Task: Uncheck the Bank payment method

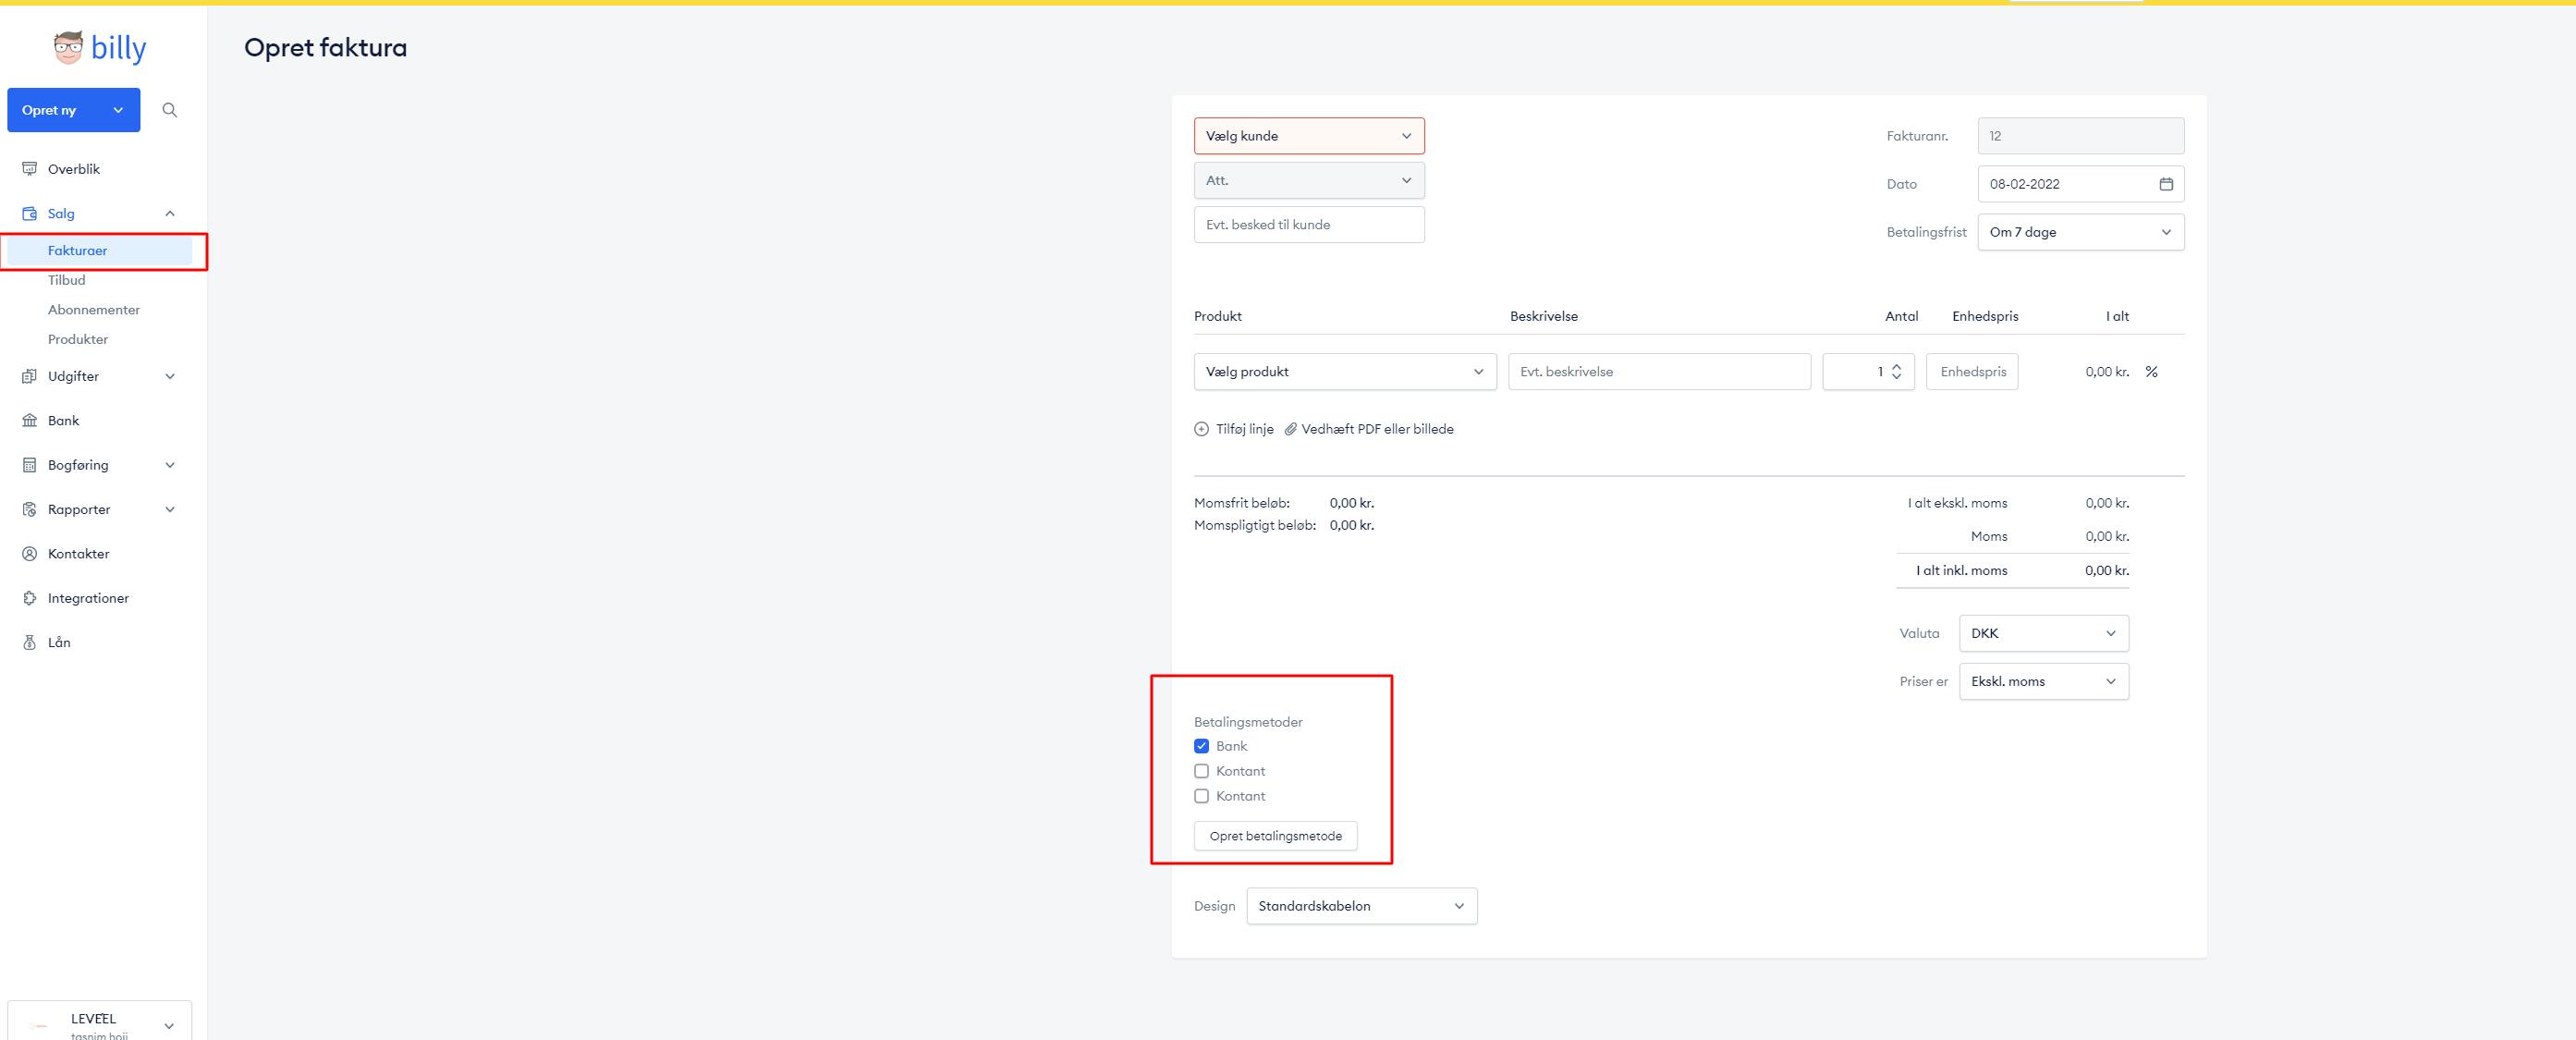Action: pos(1201,746)
